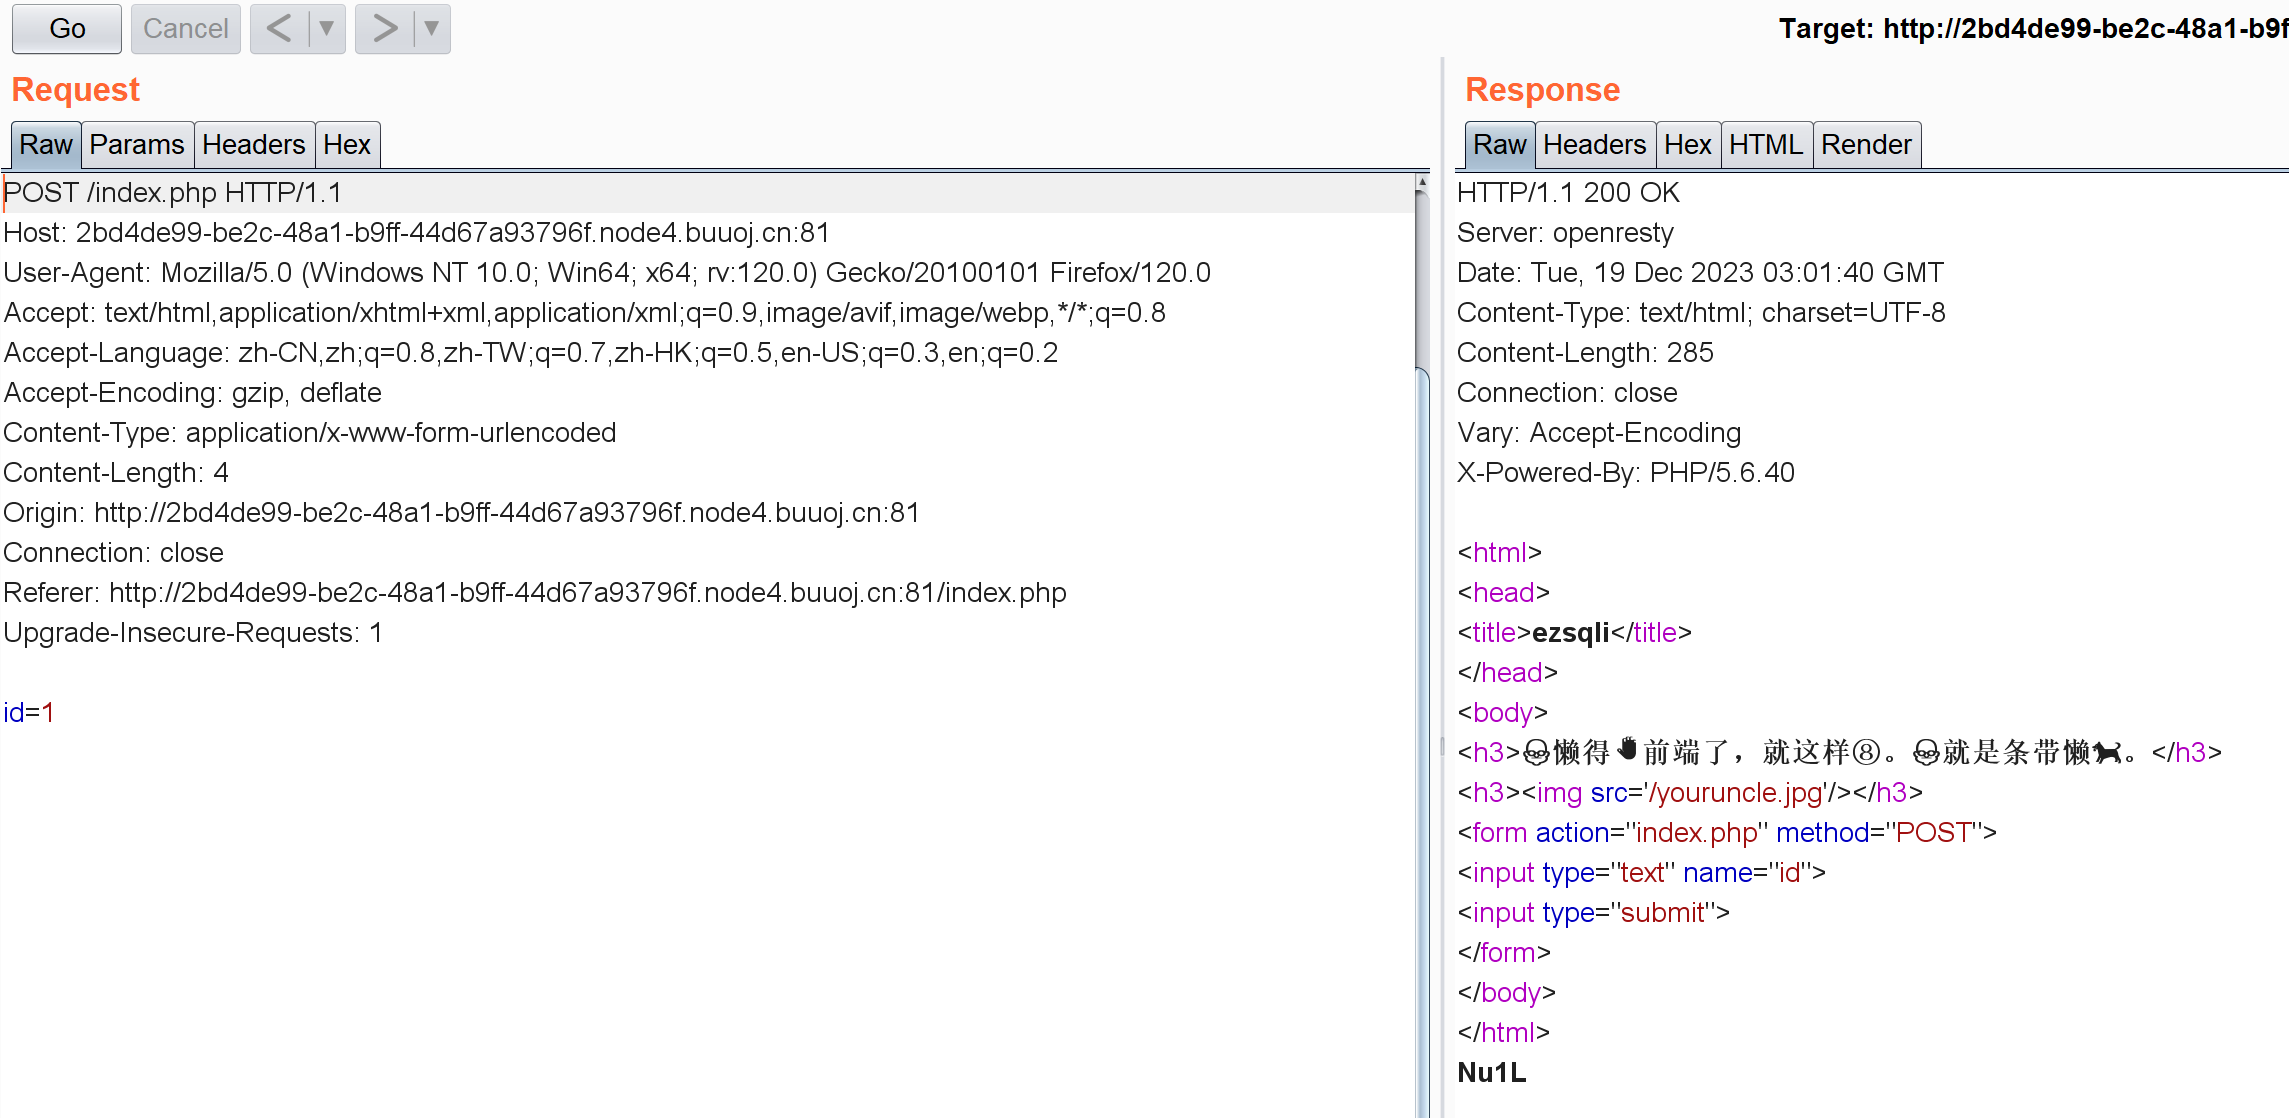Select the Response Raw tab
Screen dimensions: 2289x1118
pos(1499,145)
